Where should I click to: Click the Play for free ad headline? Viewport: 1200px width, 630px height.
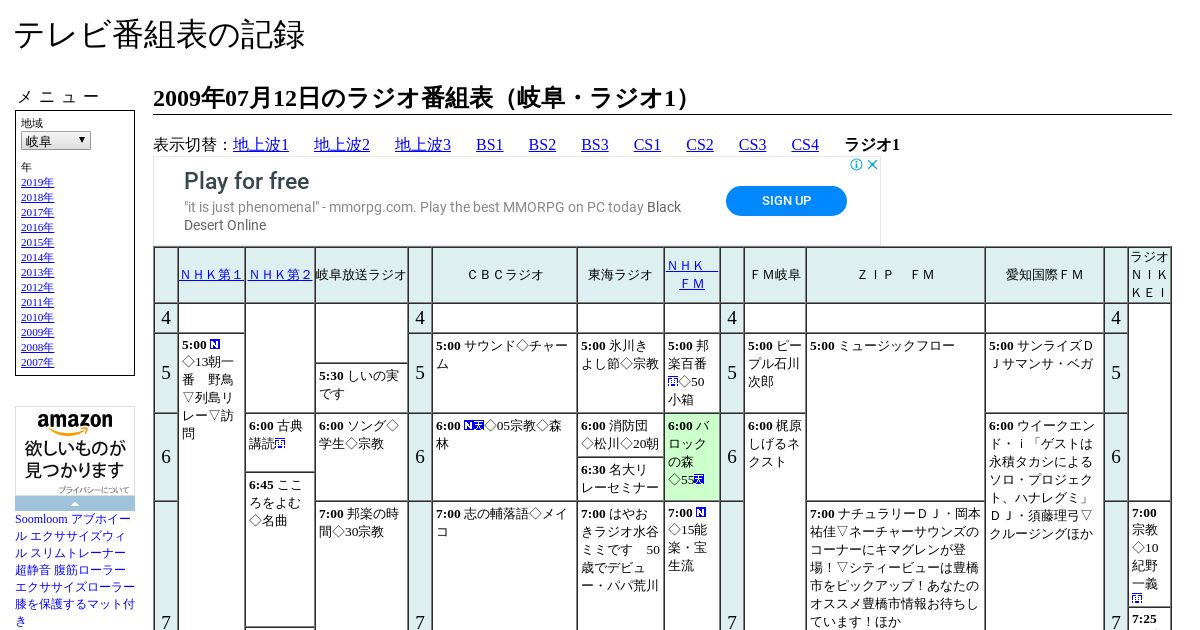tap(246, 181)
